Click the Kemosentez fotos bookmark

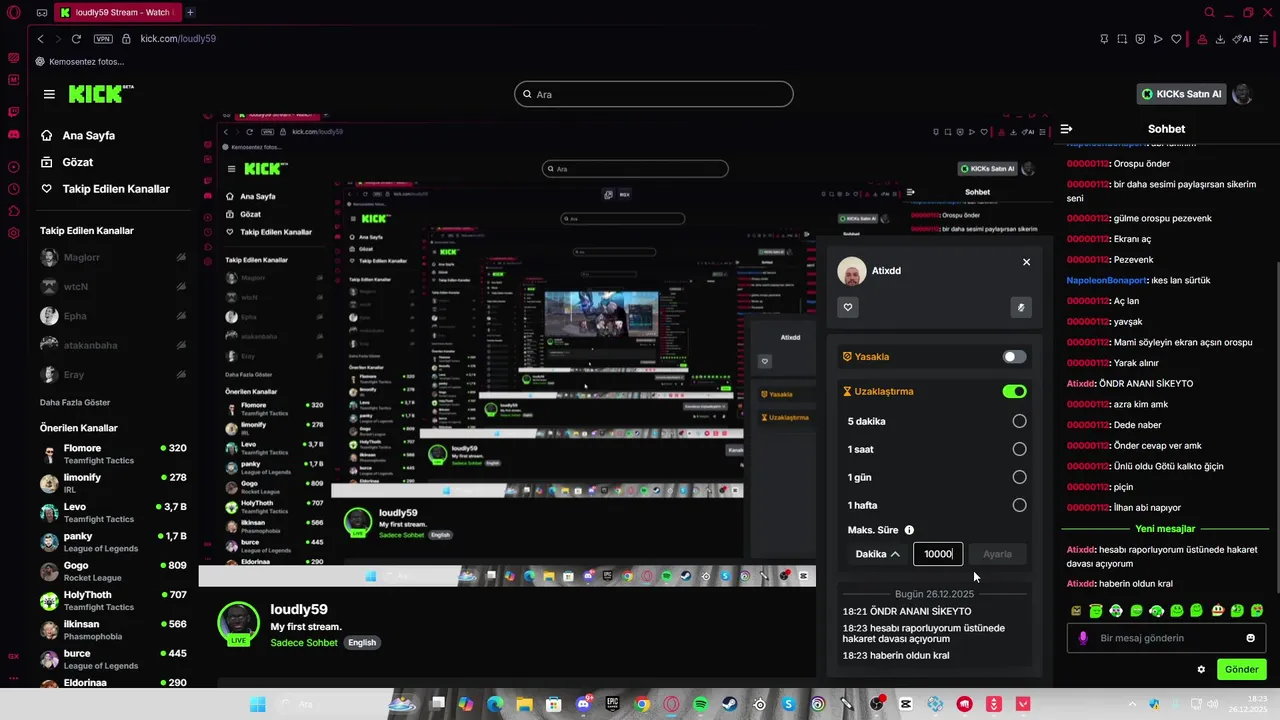coord(80,62)
